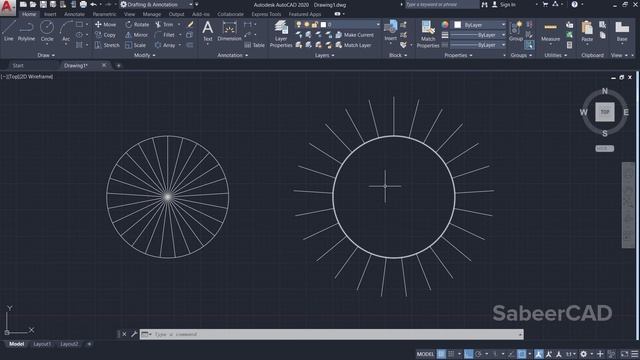Open the Parametric ribbon tab
Viewport: 640px width, 360px height.
click(104, 14)
